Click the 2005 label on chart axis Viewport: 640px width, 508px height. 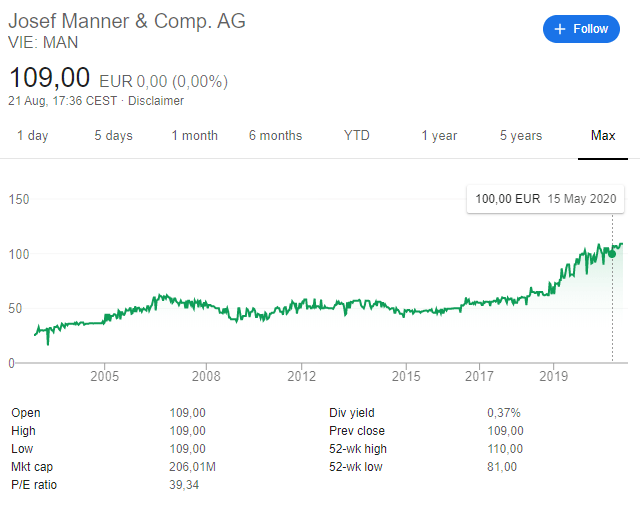104,376
